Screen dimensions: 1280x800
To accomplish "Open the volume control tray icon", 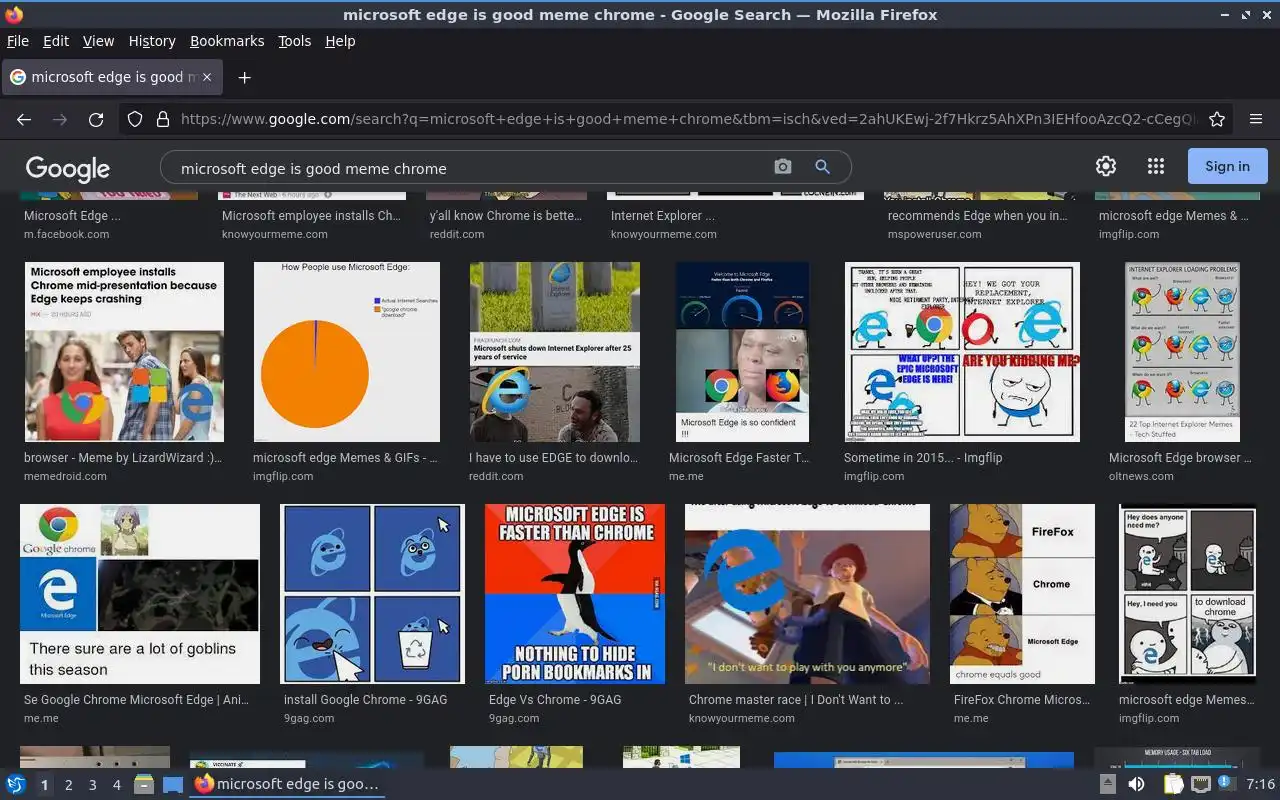I will [1136, 784].
